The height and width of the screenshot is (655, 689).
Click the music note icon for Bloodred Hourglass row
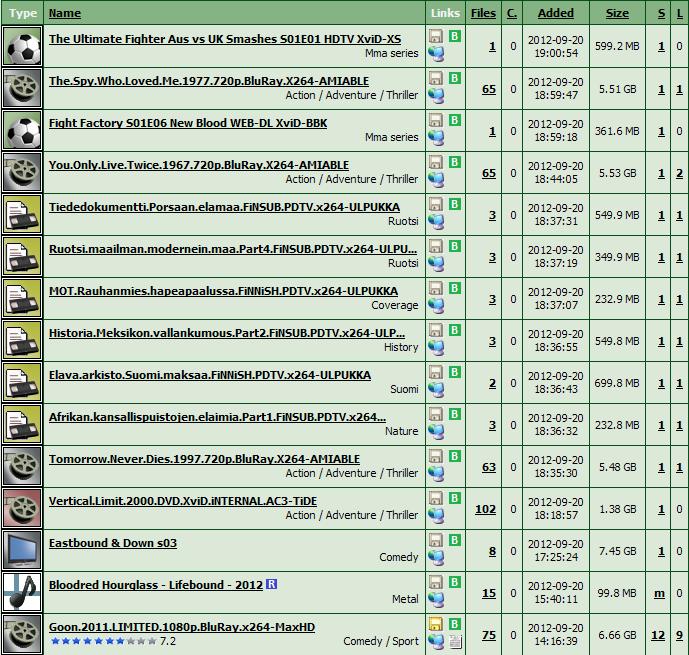tap(22, 593)
